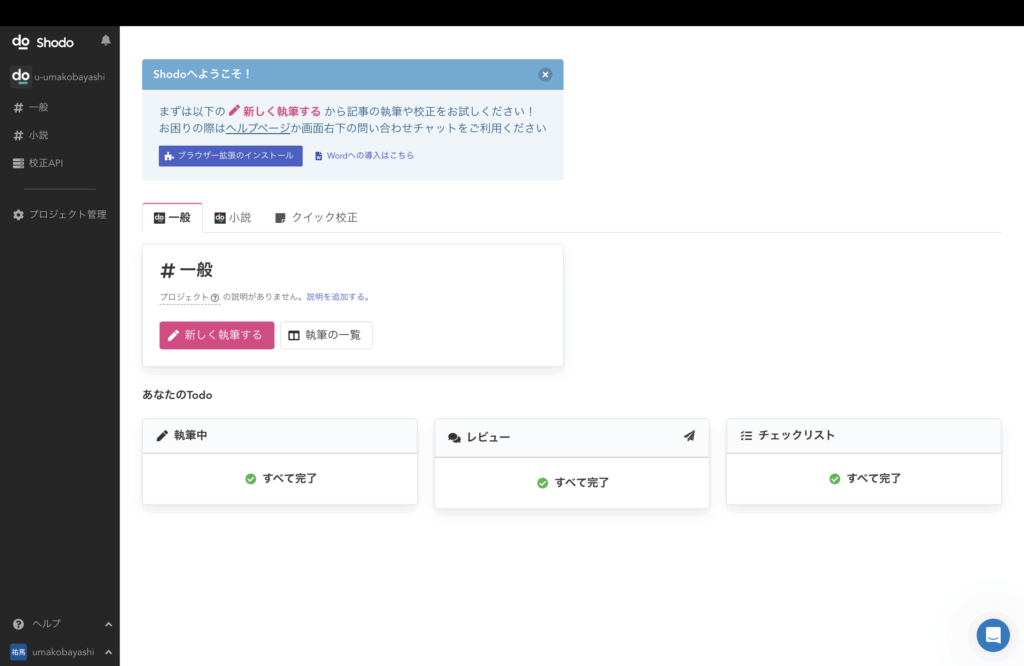Screen dimensions: 1024x666
Task: Follow the ヘルプページ link
Action: point(257,128)
